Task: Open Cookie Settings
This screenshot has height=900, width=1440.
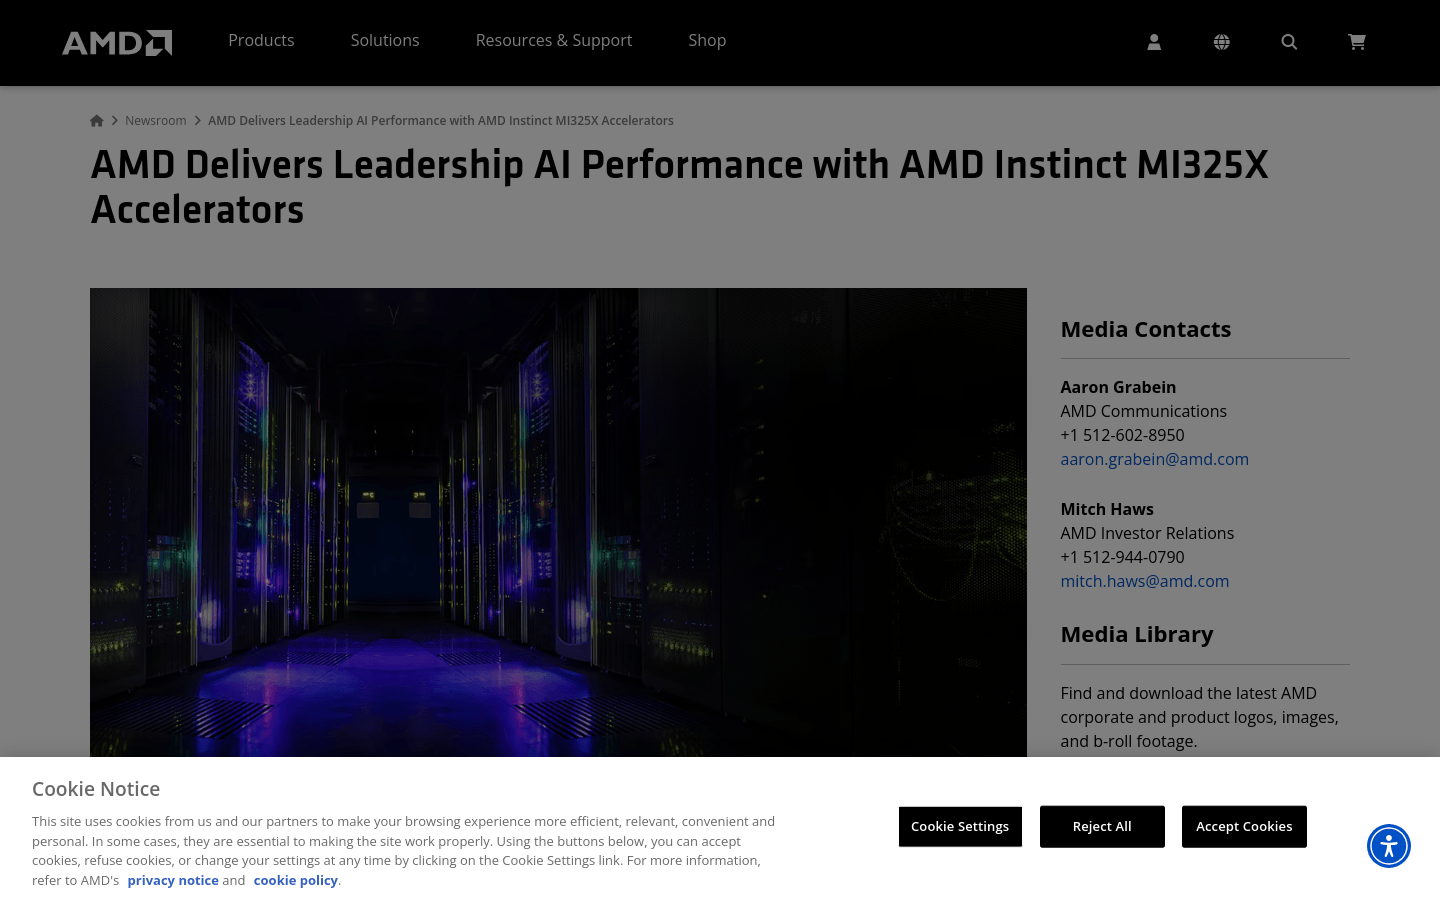Action: pos(960,826)
